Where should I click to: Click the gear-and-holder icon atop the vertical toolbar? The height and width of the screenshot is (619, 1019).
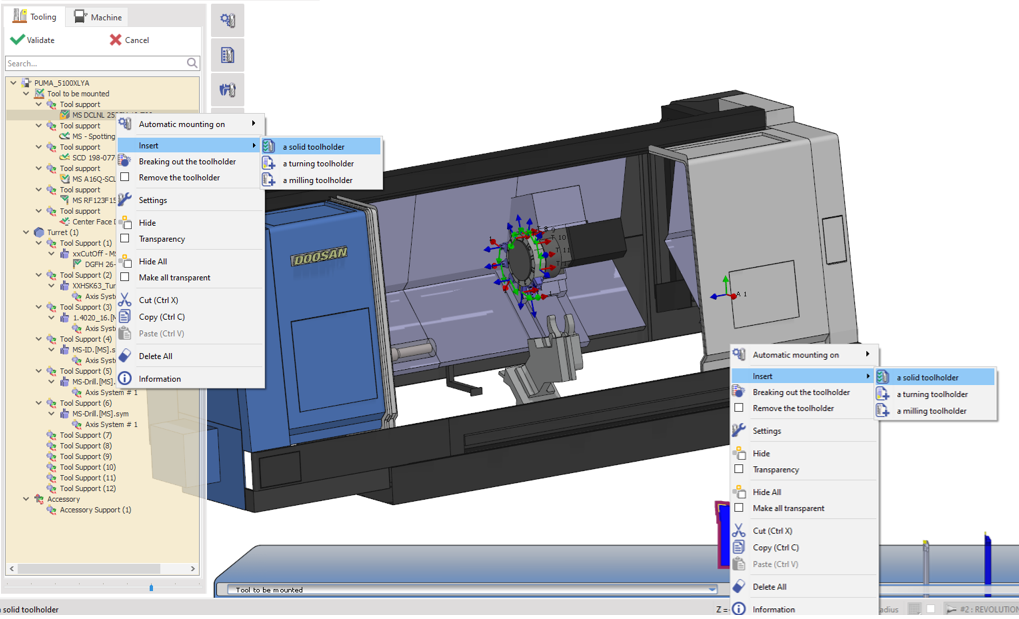tap(228, 21)
